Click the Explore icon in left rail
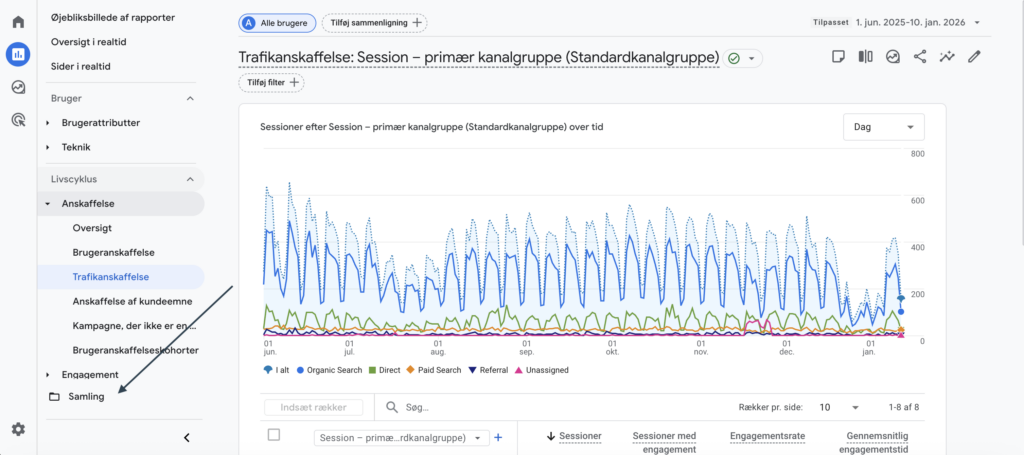The height and width of the screenshot is (455, 1024). click(18, 87)
